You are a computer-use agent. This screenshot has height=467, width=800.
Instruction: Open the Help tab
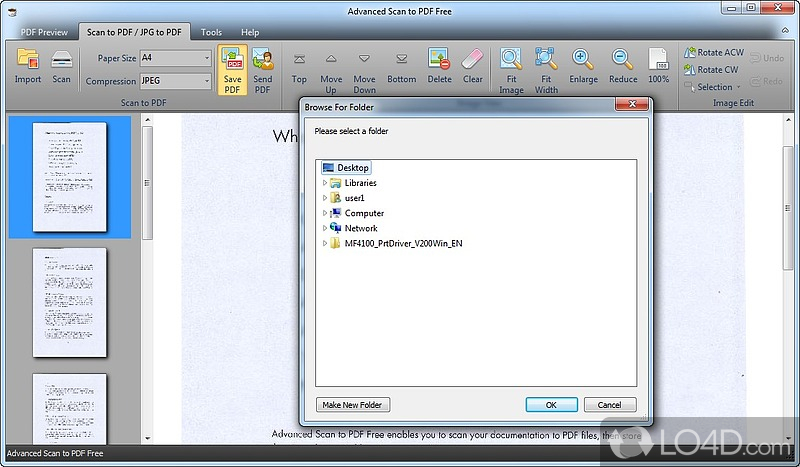tap(250, 32)
